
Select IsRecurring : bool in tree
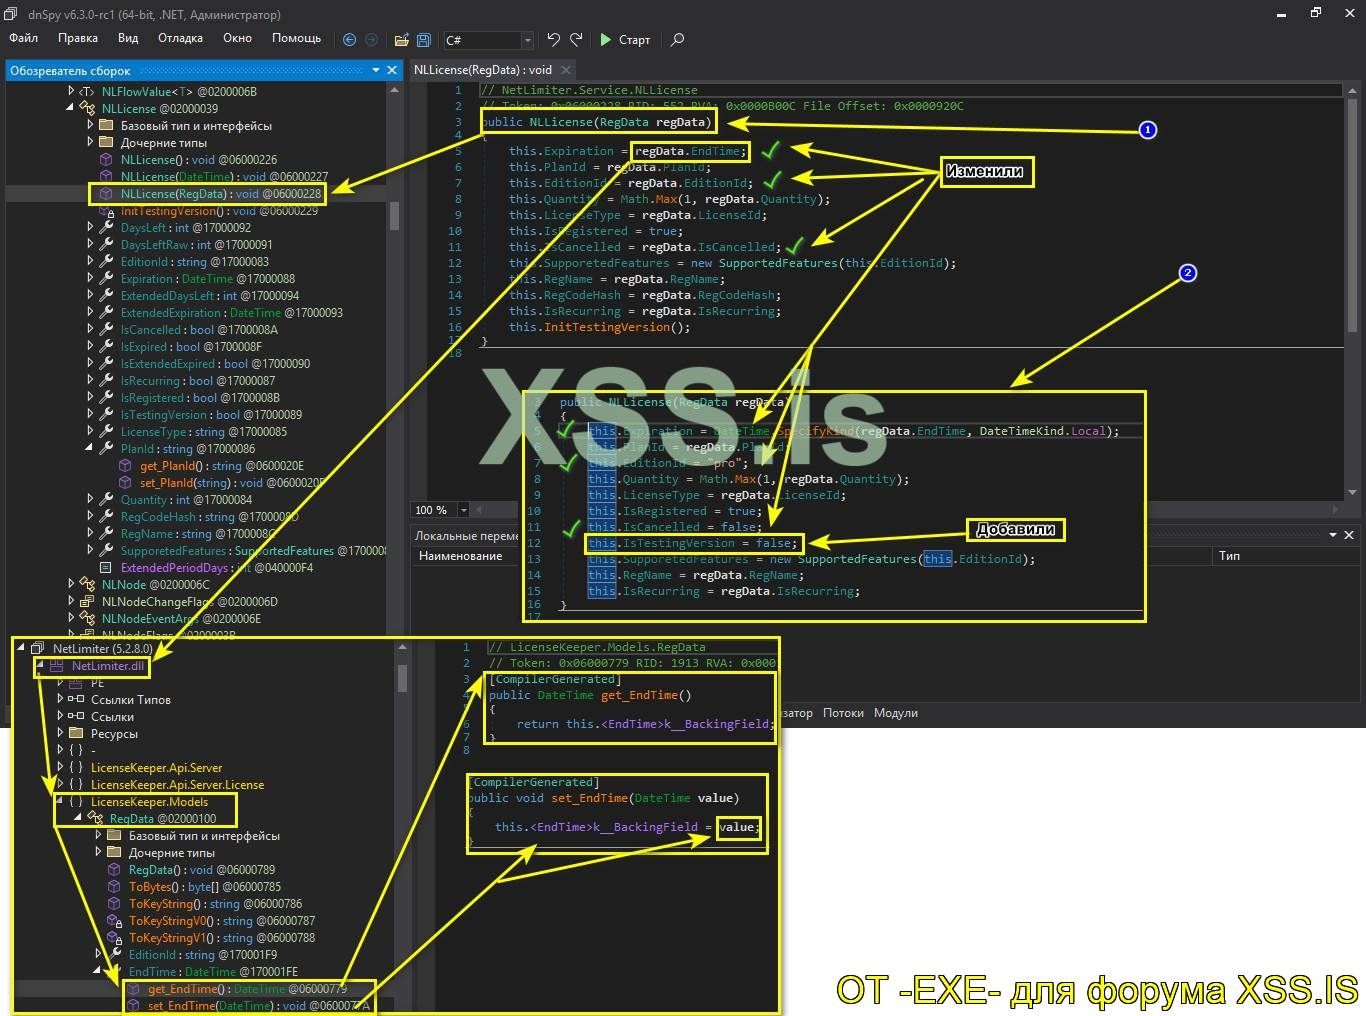click(198, 381)
